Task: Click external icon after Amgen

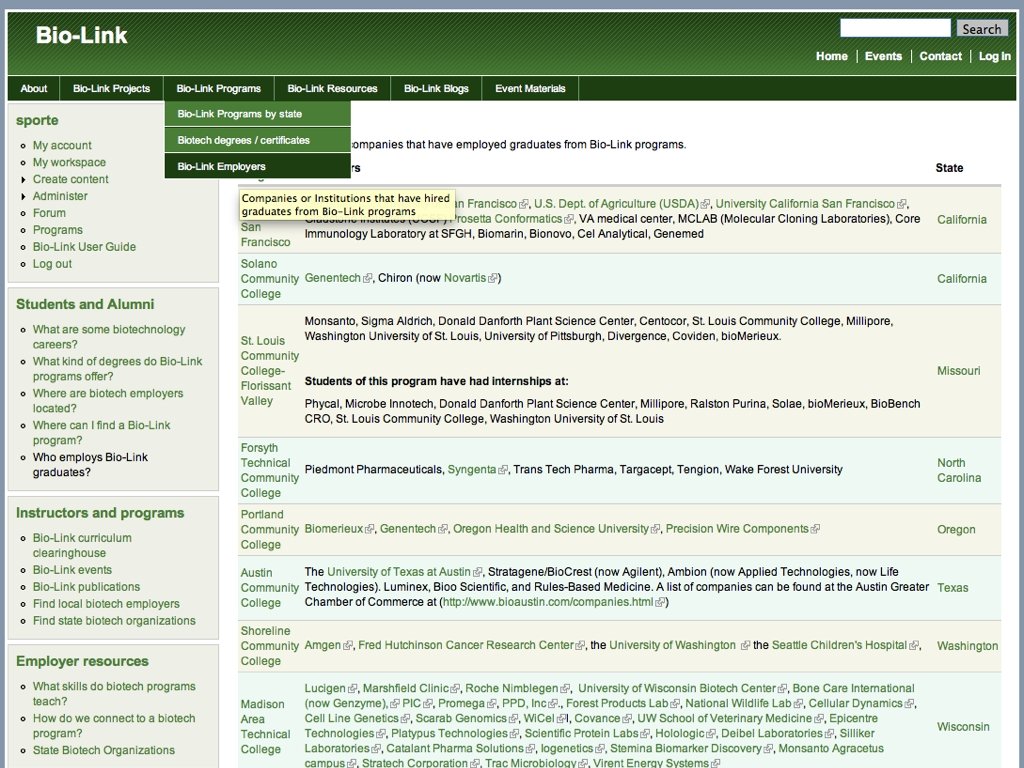Action: click(348, 646)
